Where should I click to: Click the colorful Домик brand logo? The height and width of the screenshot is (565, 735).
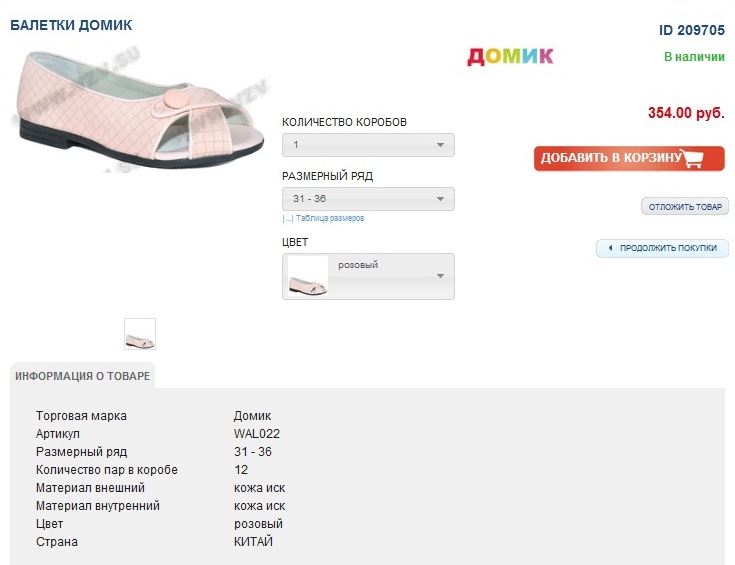pyautogui.click(x=510, y=56)
